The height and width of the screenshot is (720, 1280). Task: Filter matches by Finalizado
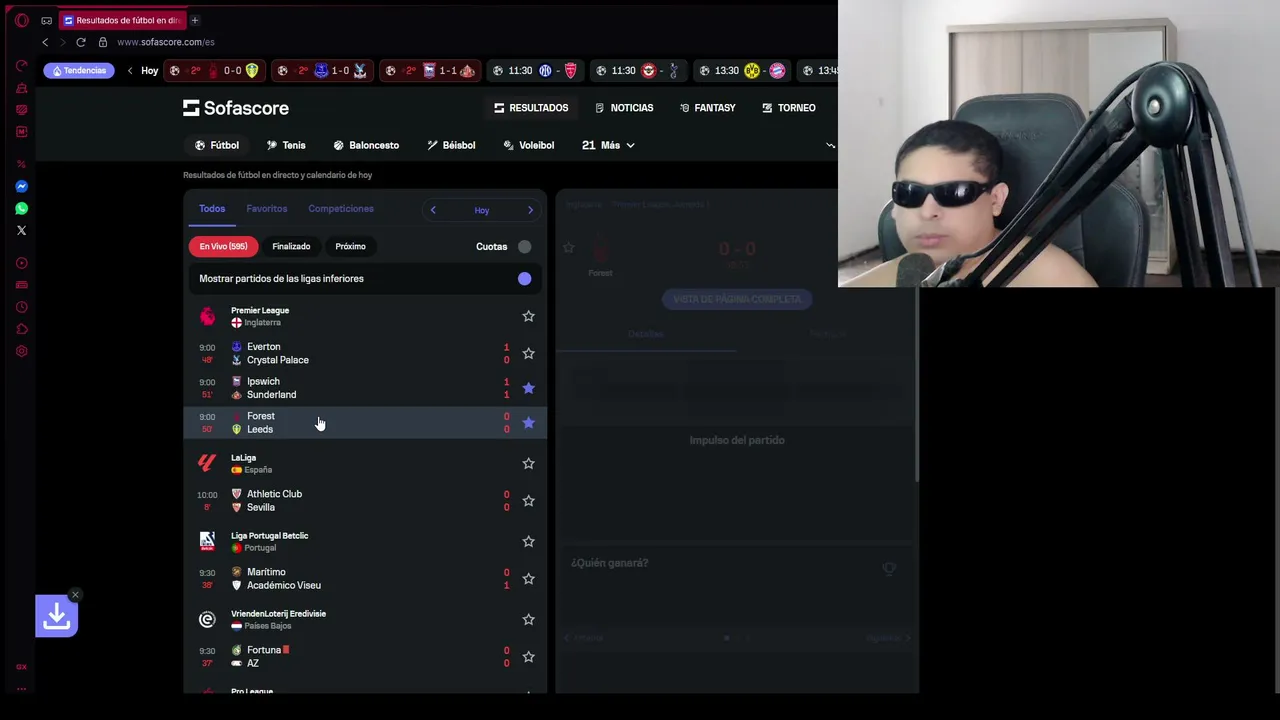tap(291, 247)
